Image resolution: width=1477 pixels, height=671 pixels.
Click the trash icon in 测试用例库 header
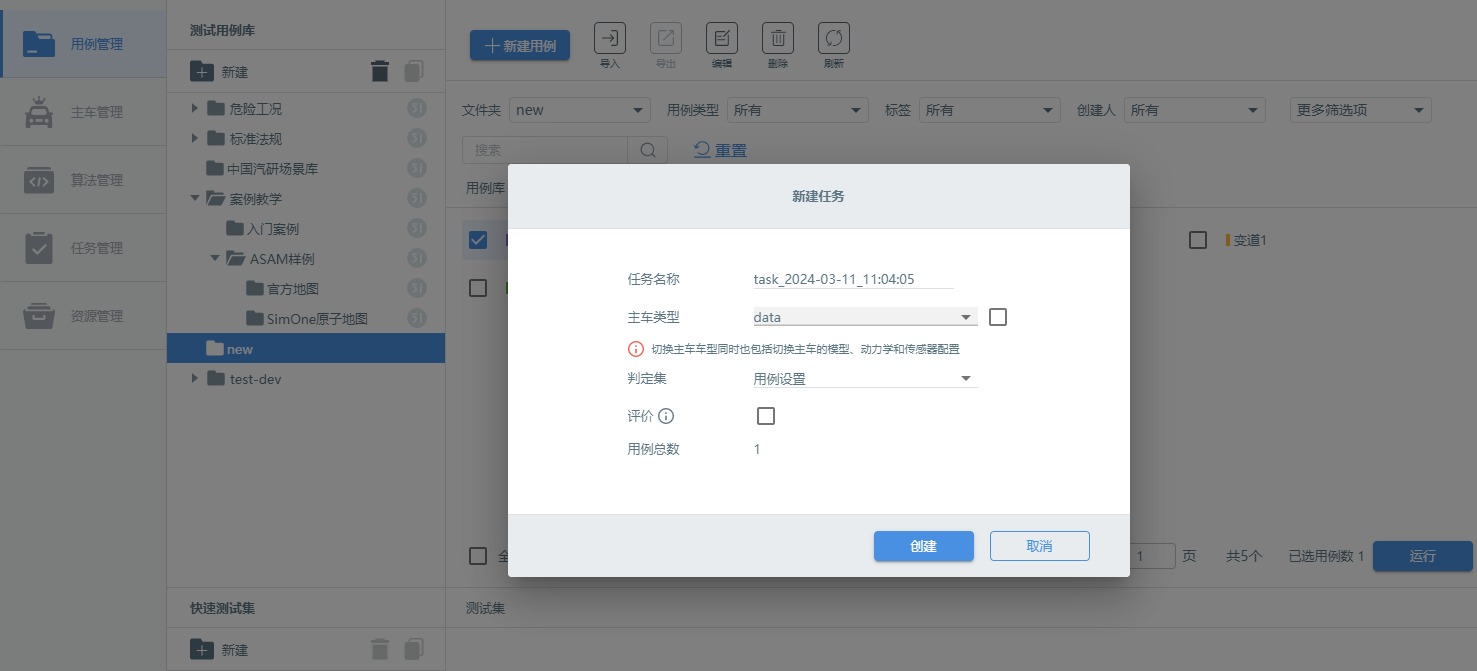[x=380, y=71]
